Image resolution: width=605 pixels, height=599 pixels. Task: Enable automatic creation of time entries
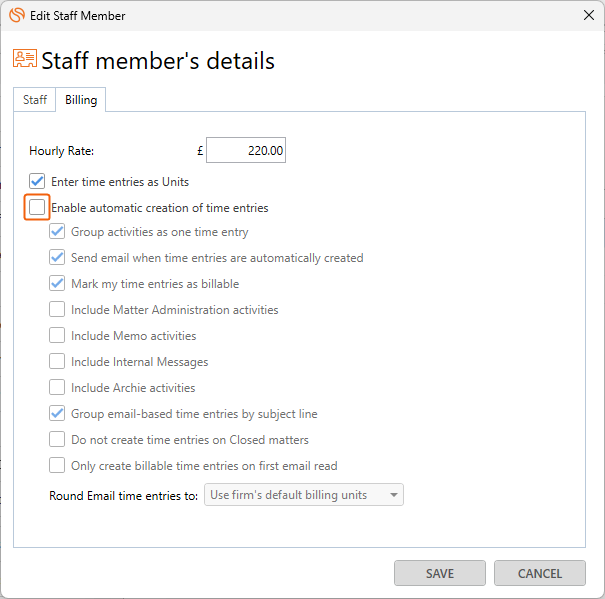click(37, 207)
